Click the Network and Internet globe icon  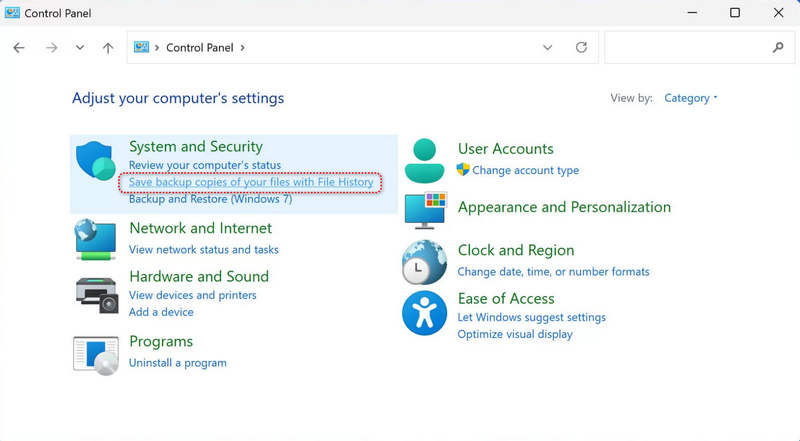(x=95, y=239)
